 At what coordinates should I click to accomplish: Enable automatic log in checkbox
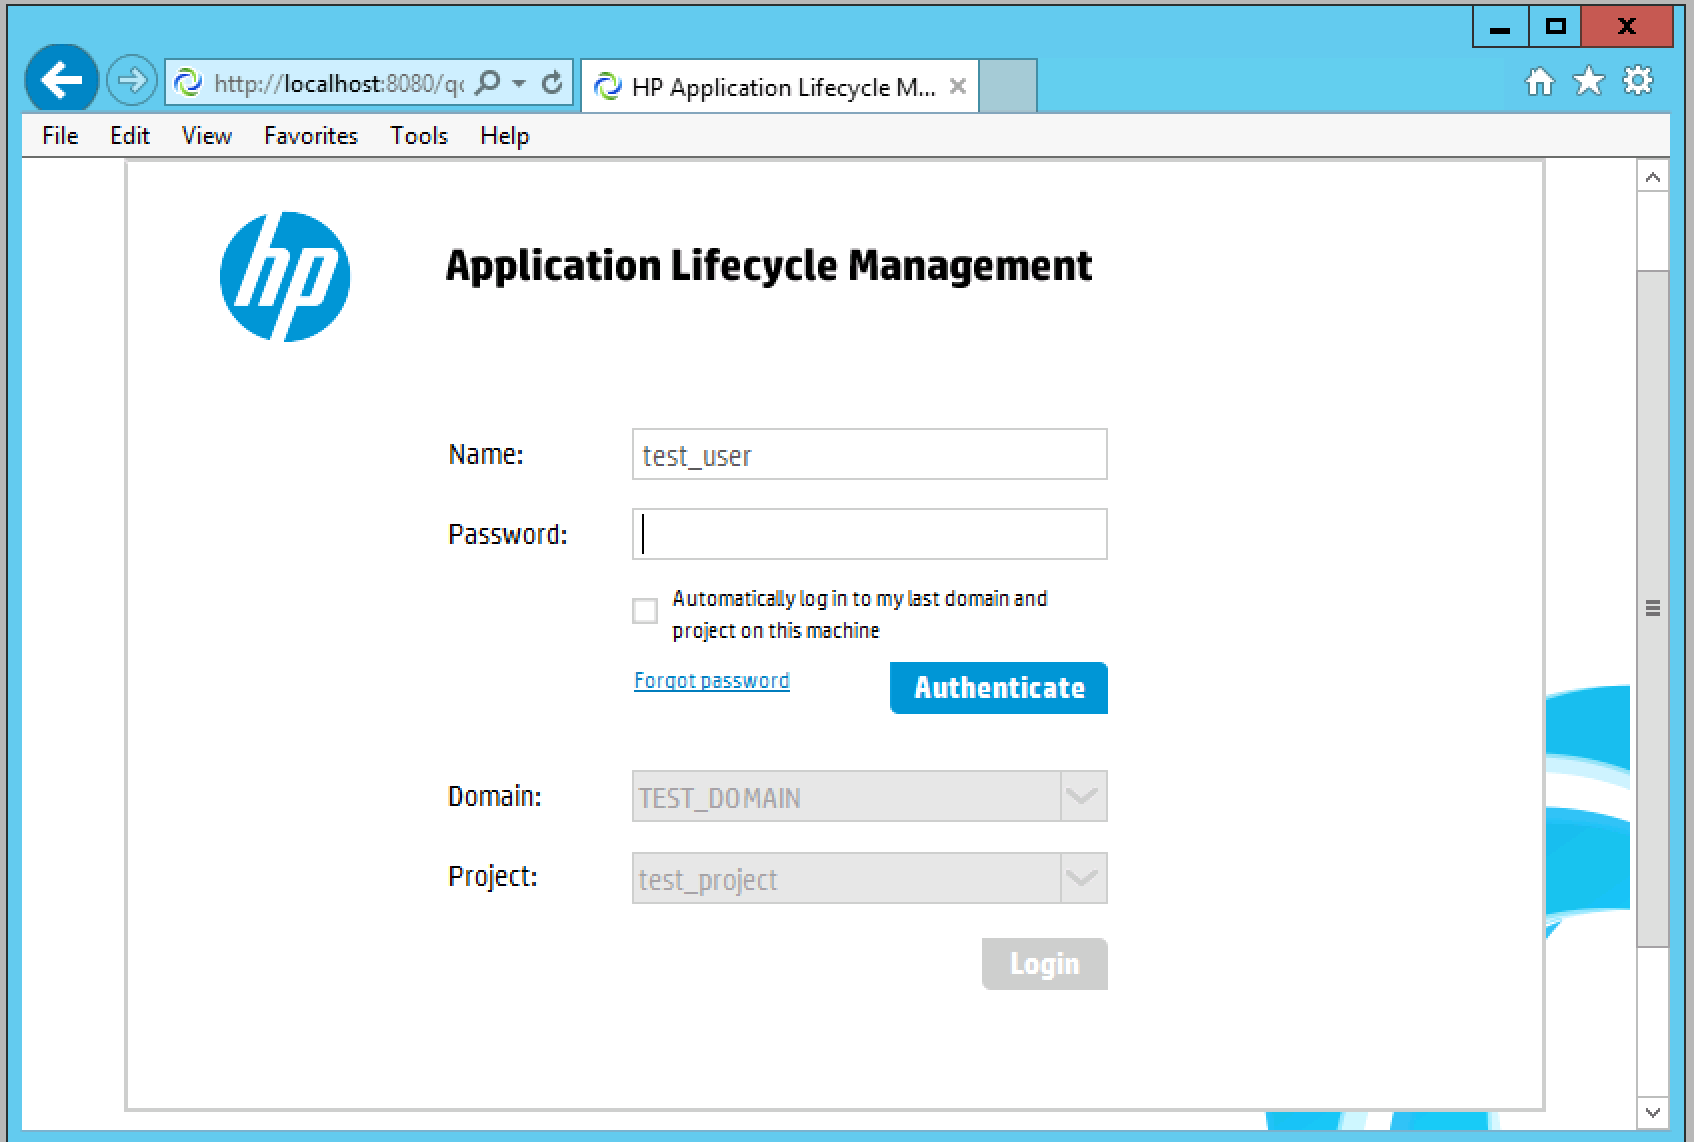pos(645,611)
